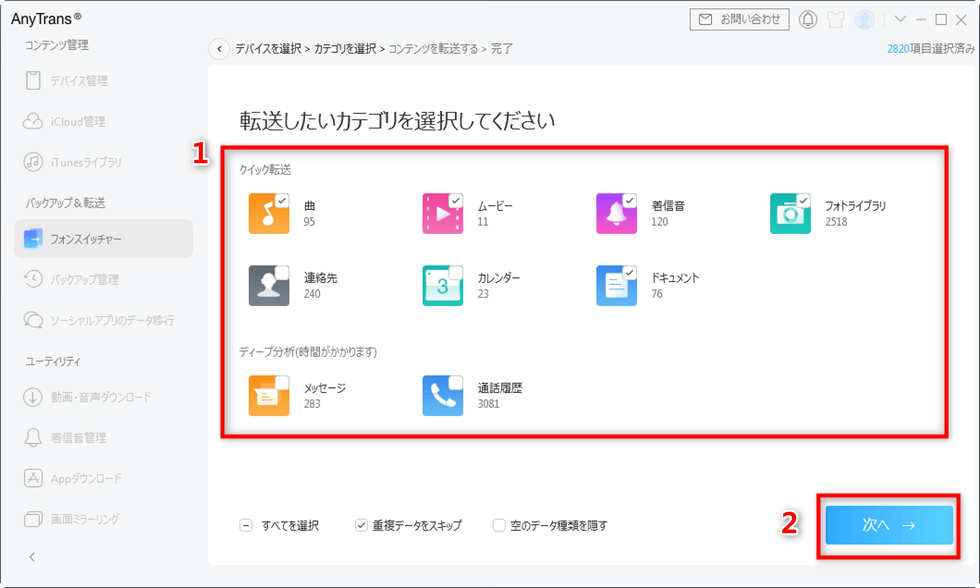Click the green カレンダー calendar icon
The width and height of the screenshot is (980, 588).
coord(442,286)
